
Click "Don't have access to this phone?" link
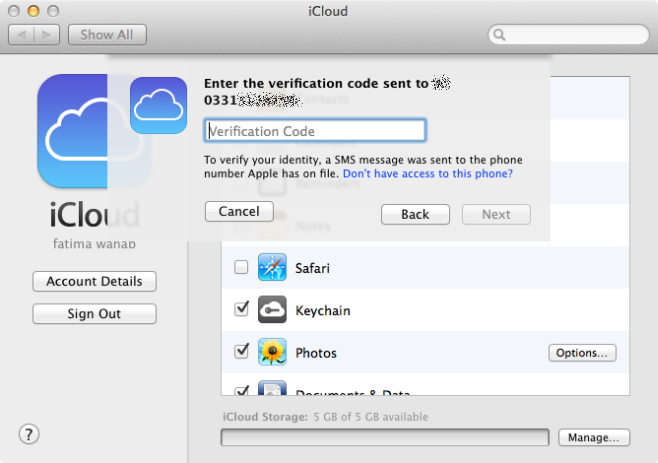pos(428,174)
